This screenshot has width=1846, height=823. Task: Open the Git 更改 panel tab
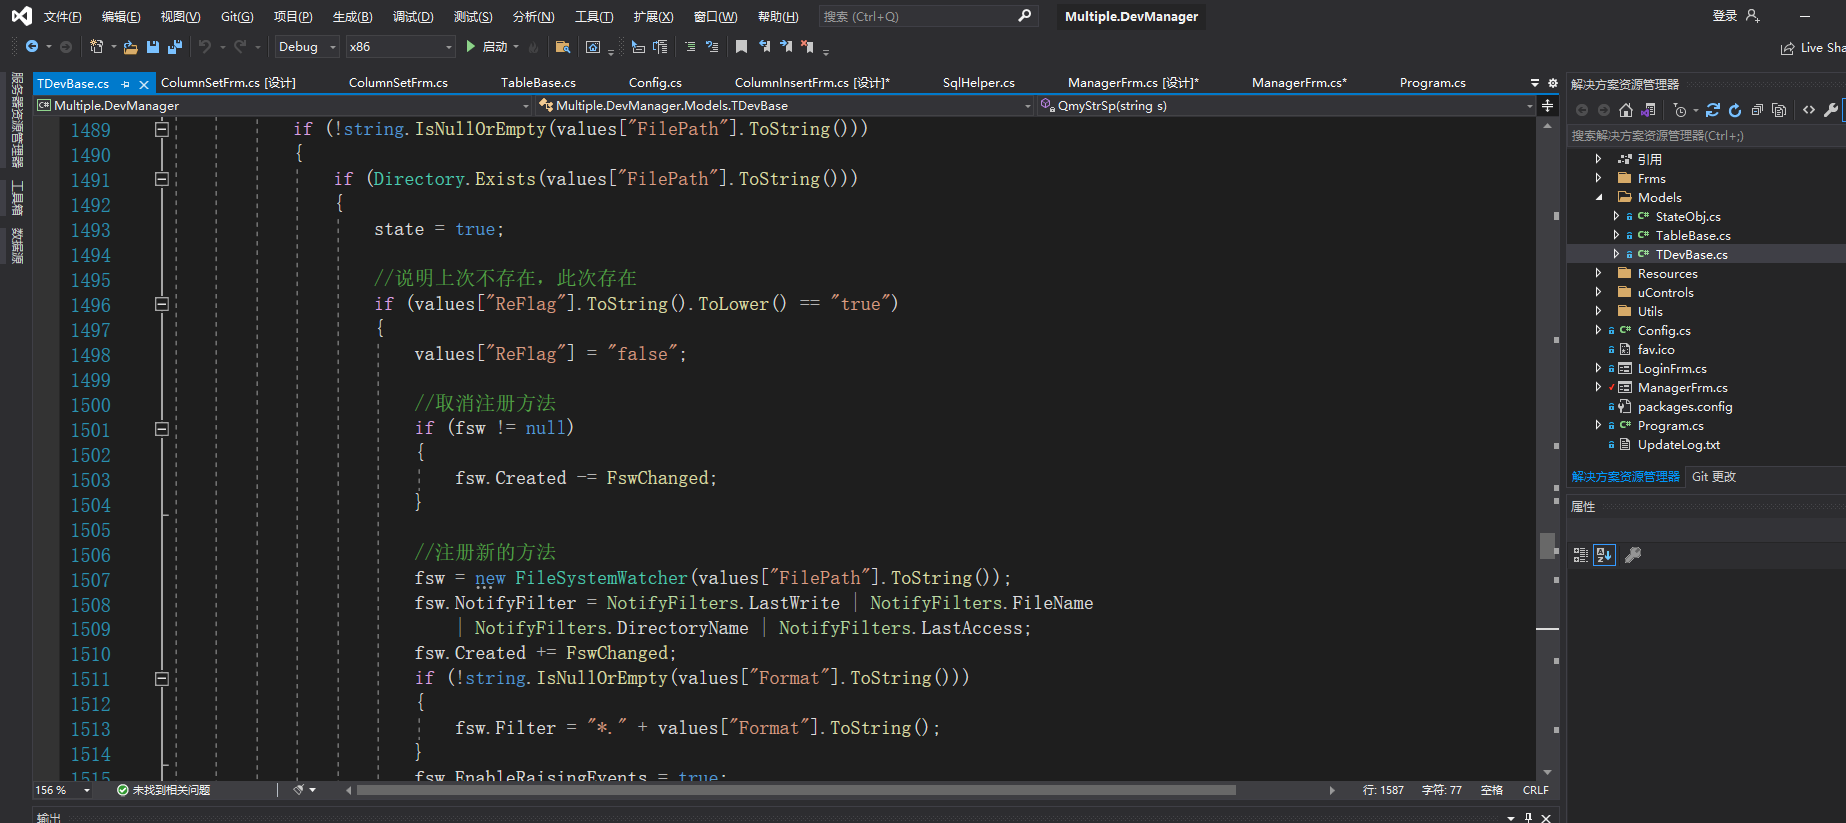click(1713, 477)
